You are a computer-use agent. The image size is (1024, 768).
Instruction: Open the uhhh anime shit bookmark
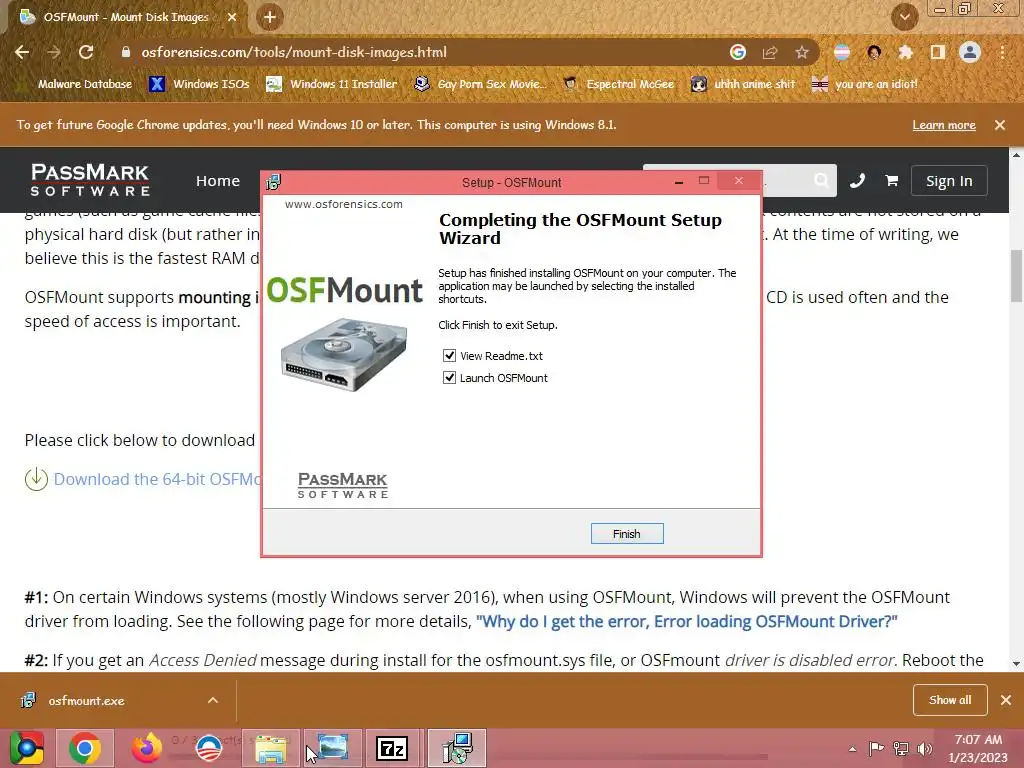[x=744, y=84]
